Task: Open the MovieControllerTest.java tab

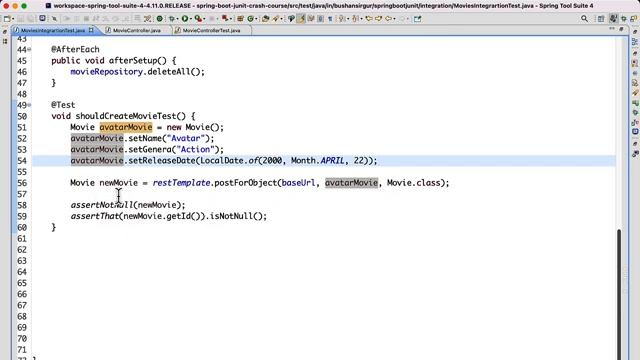Action: pyautogui.click(x=211, y=30)
